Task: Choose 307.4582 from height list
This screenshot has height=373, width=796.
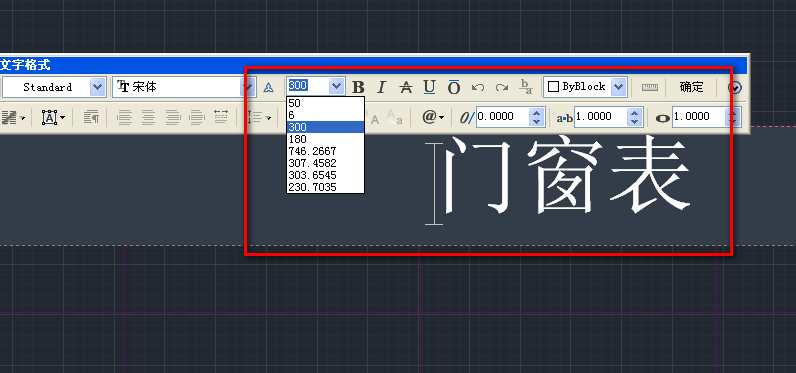Action: point(325,163)
